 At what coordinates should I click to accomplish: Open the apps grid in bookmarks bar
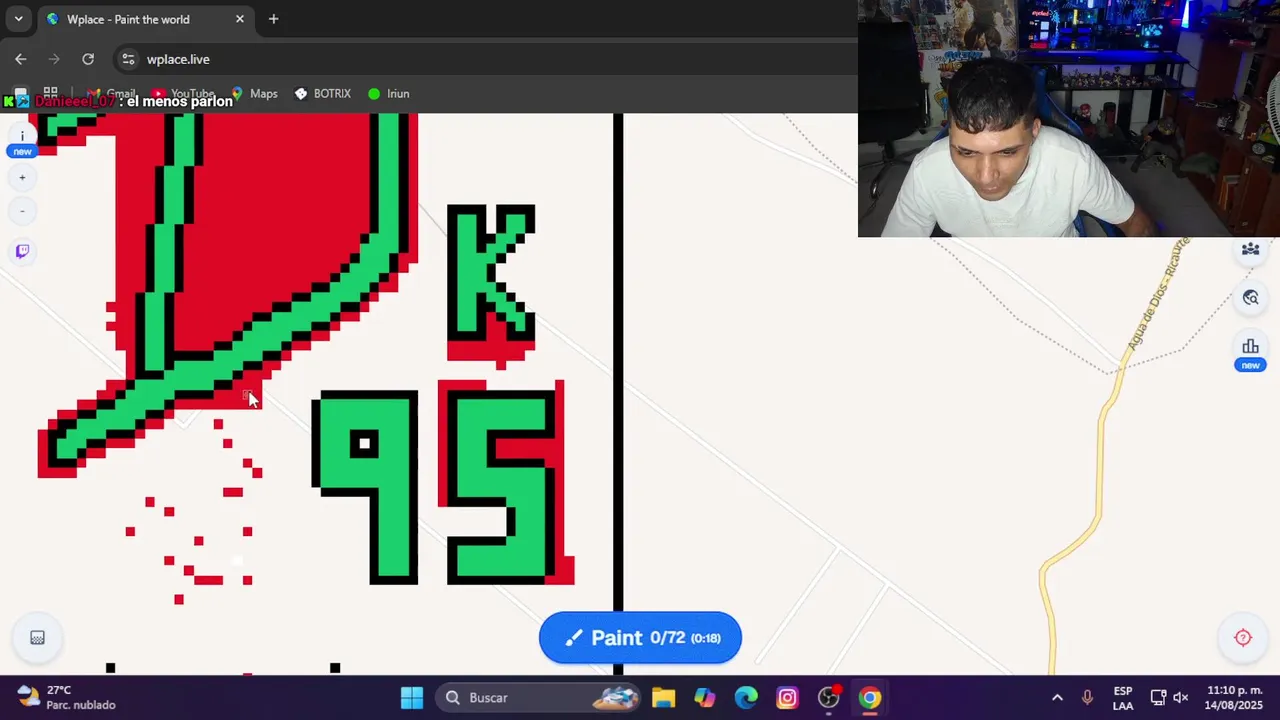coord(50,92)
